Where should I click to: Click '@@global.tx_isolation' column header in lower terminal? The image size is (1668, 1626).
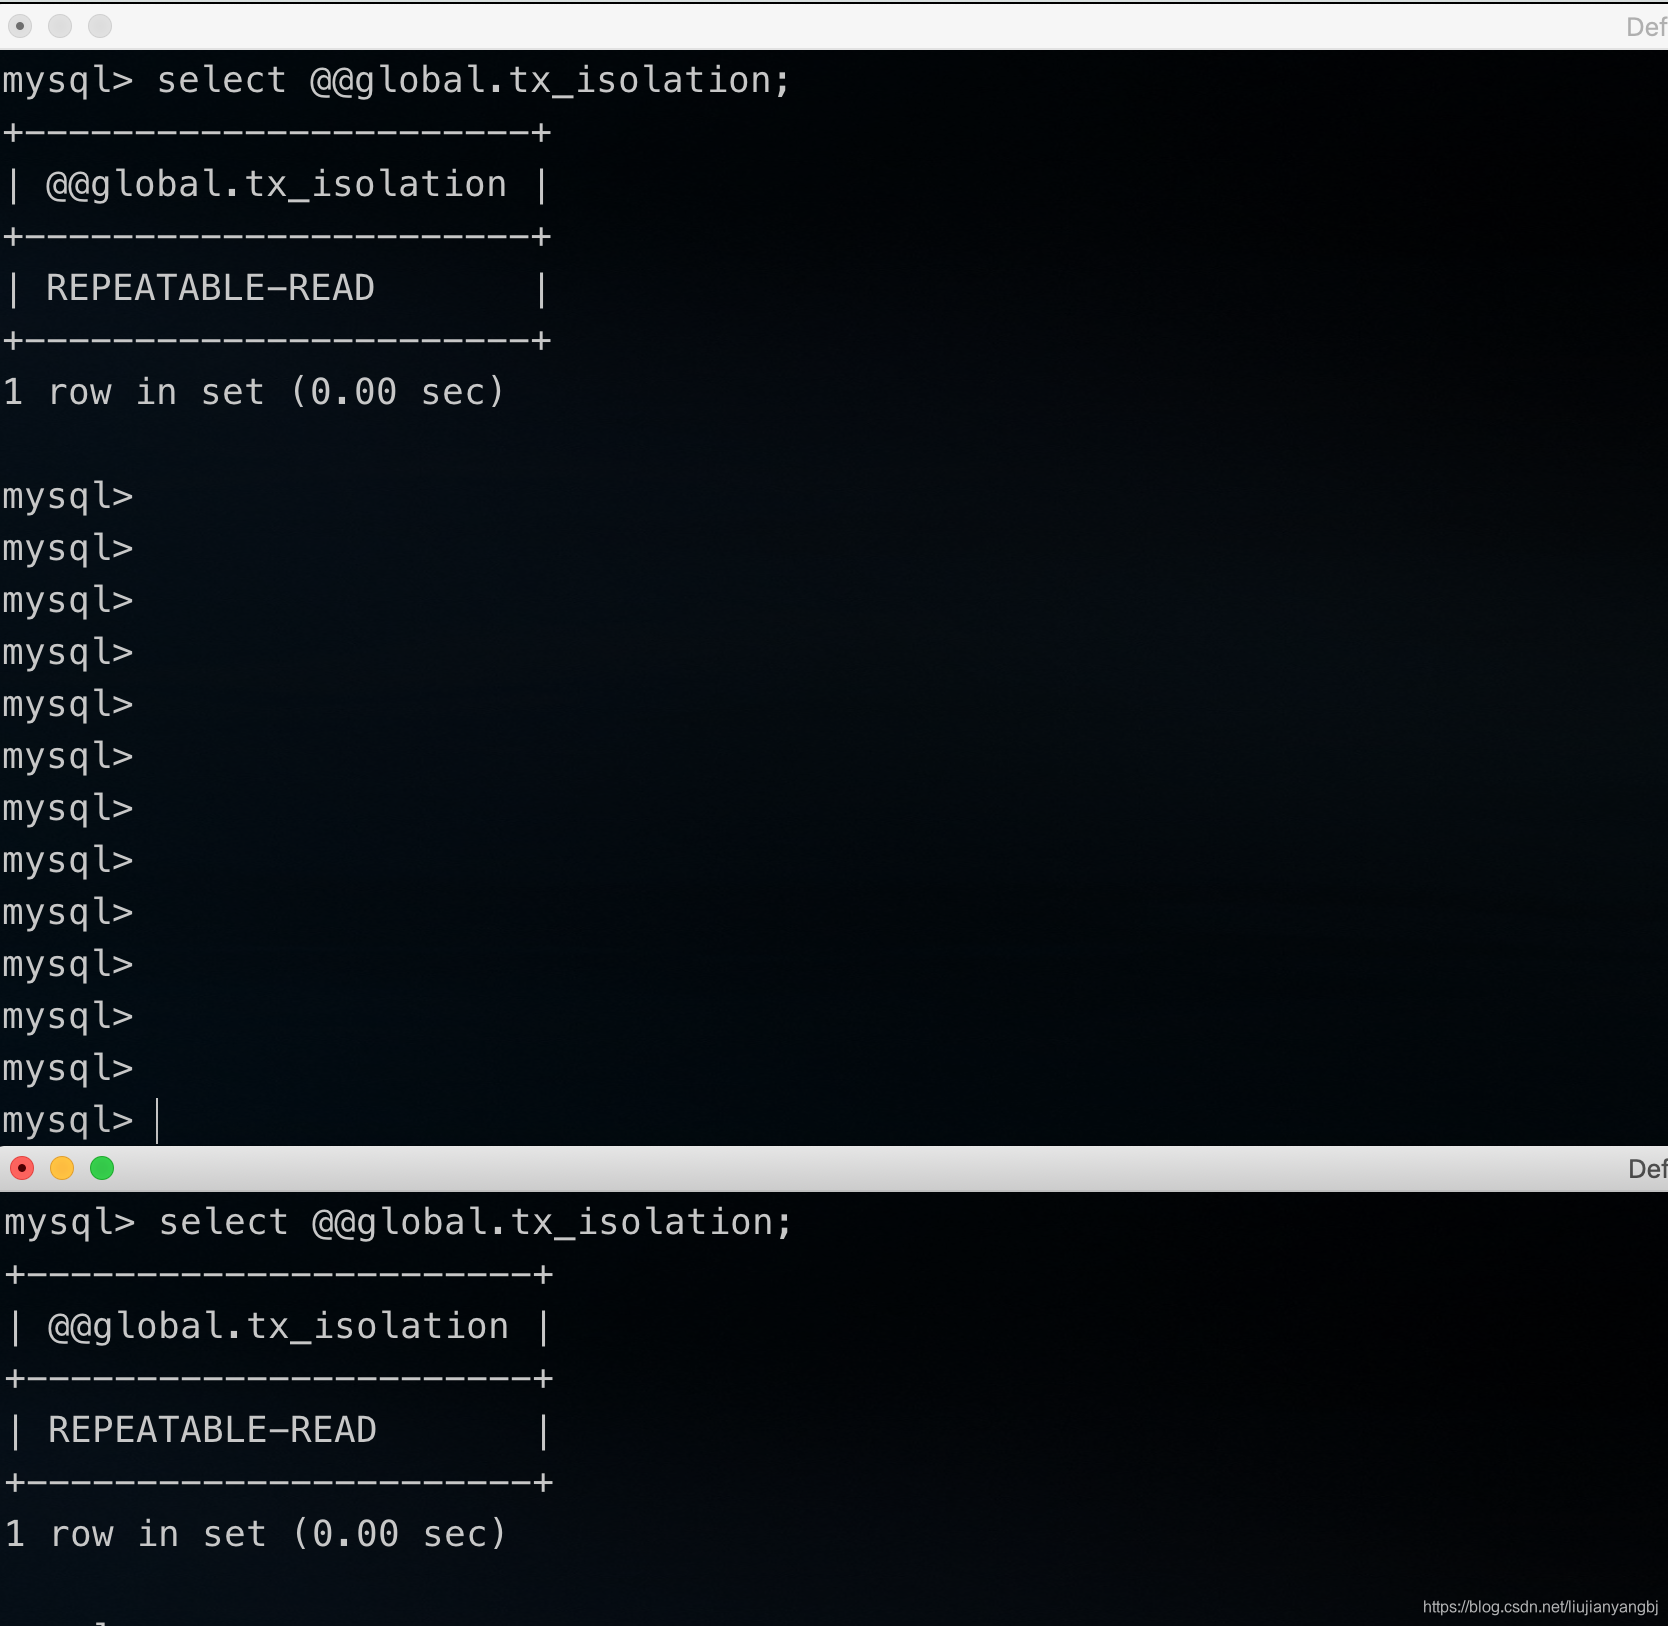click(x=278, y=1327)
